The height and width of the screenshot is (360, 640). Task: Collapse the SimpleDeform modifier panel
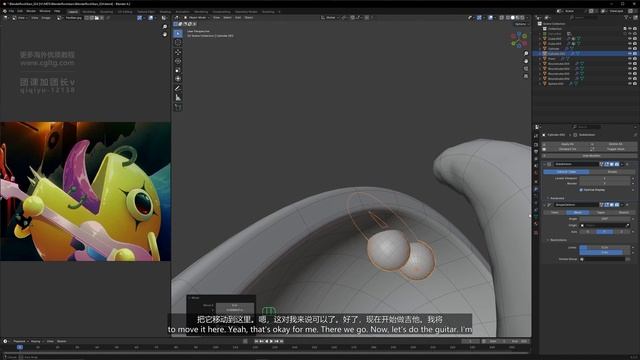(544, 205)
